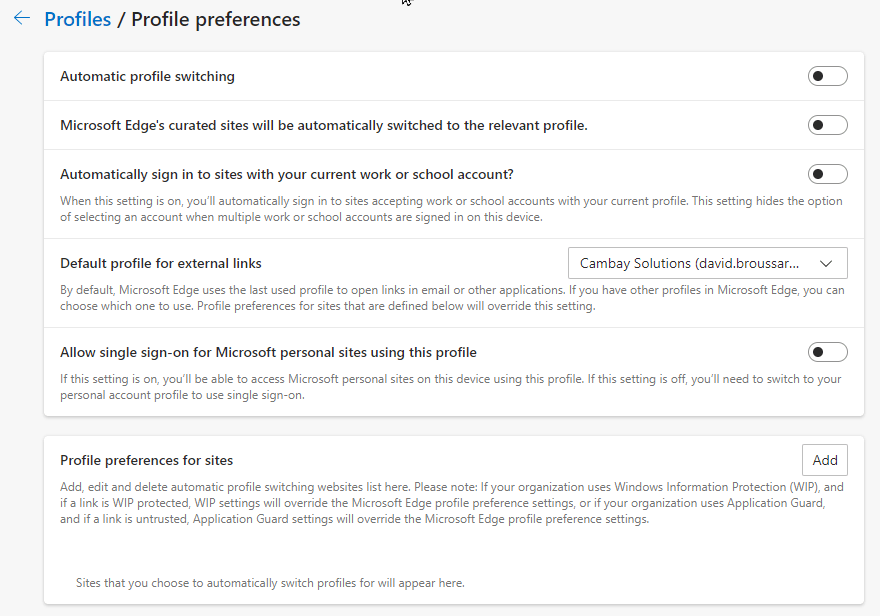
Task: Open the Profiles breadcrumb link
Action: pyautogui.click(x=78, y=19)
